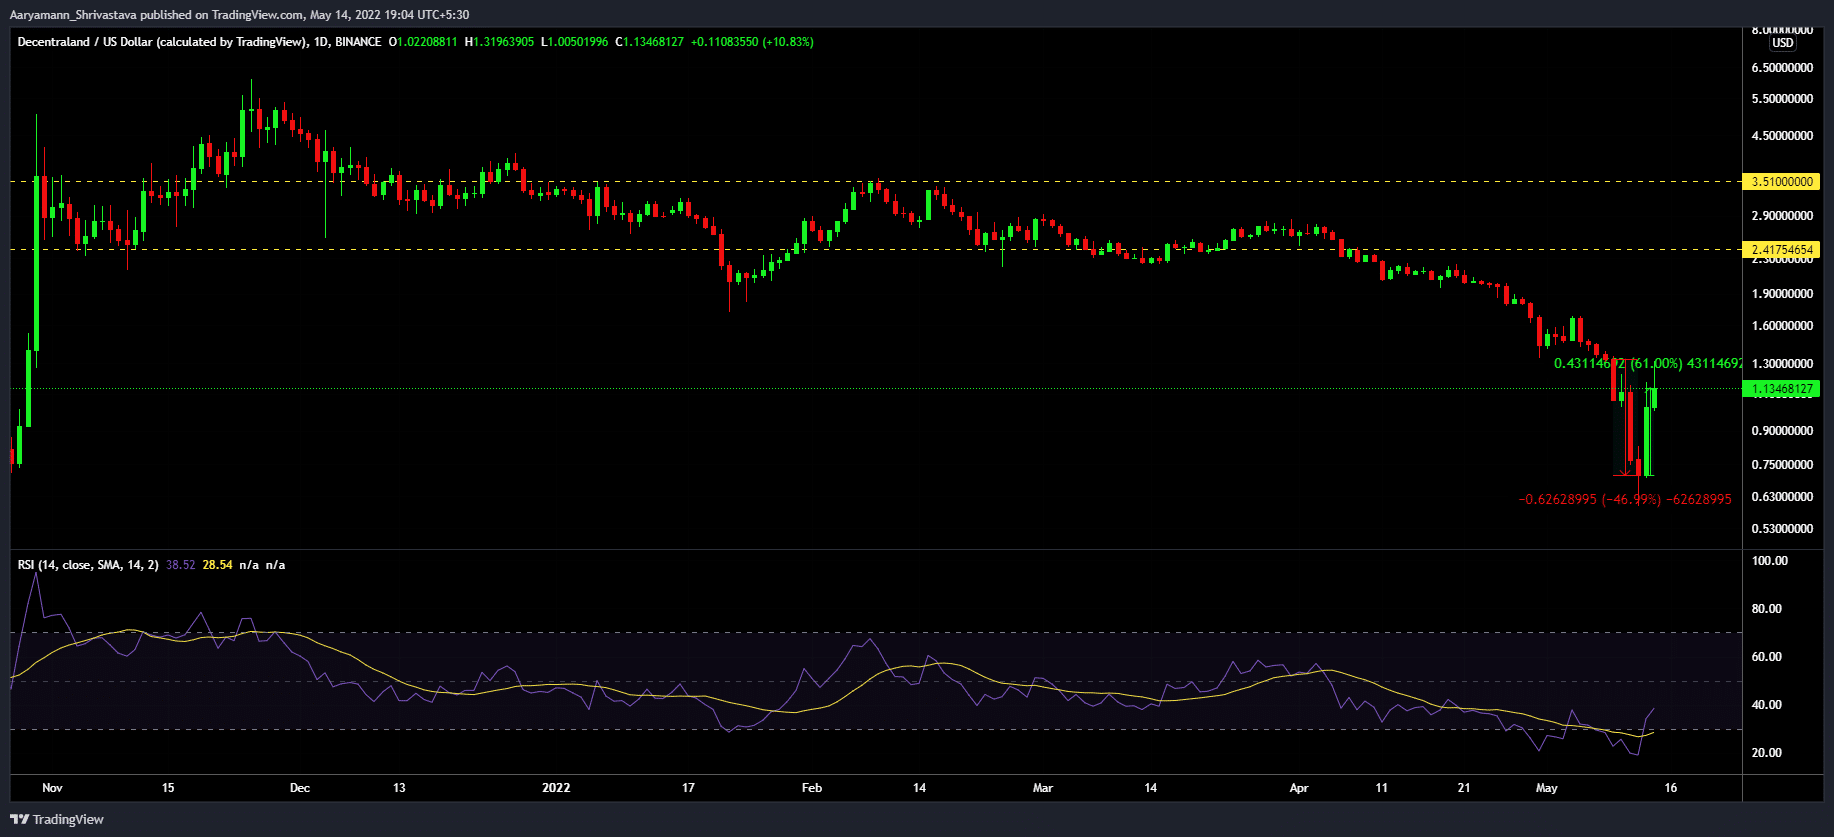The image size is (1834, 837).
Task: Click the 20.00 RSI scale label
Action: coord(1767,753)
